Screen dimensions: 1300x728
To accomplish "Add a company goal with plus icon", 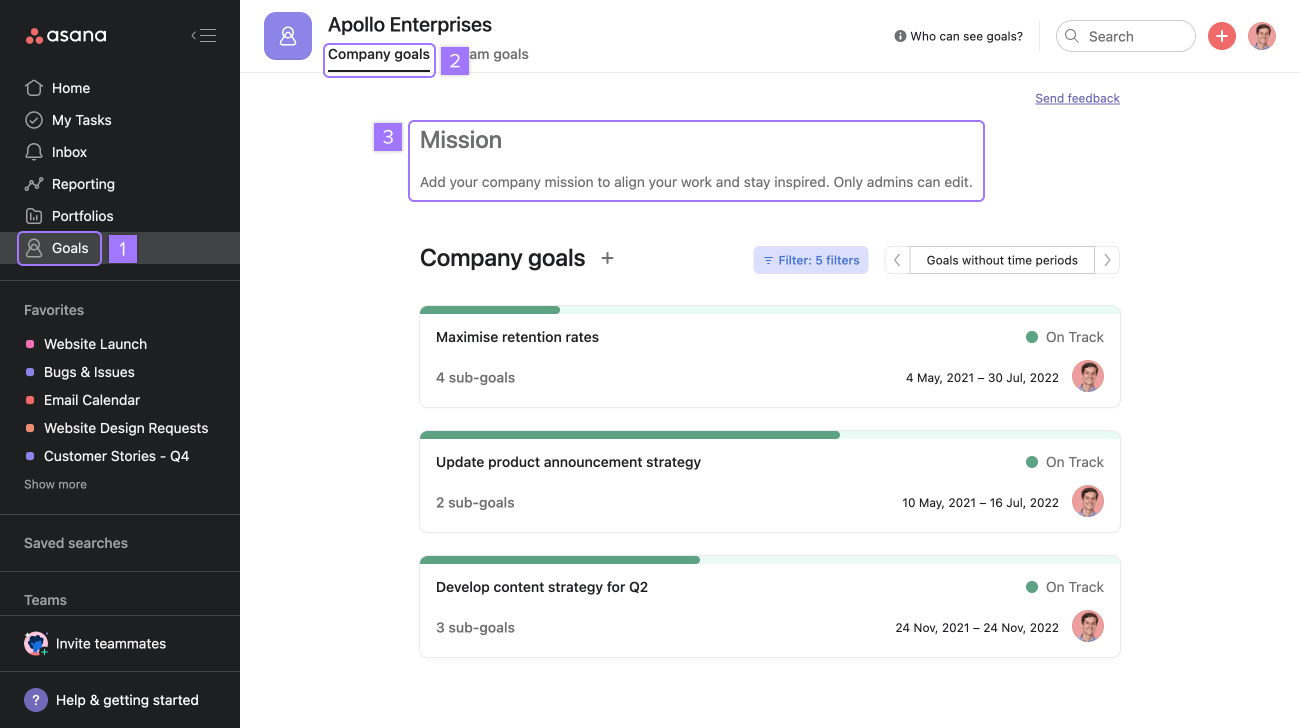I will tap(607, 258).
